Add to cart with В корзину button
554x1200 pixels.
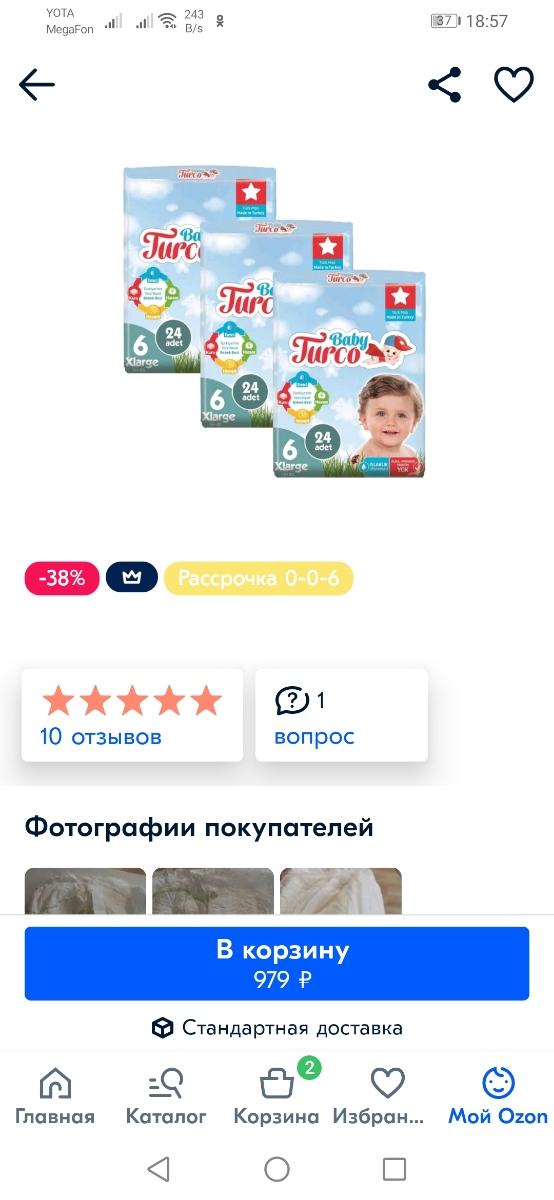click(x=277, y=963)
